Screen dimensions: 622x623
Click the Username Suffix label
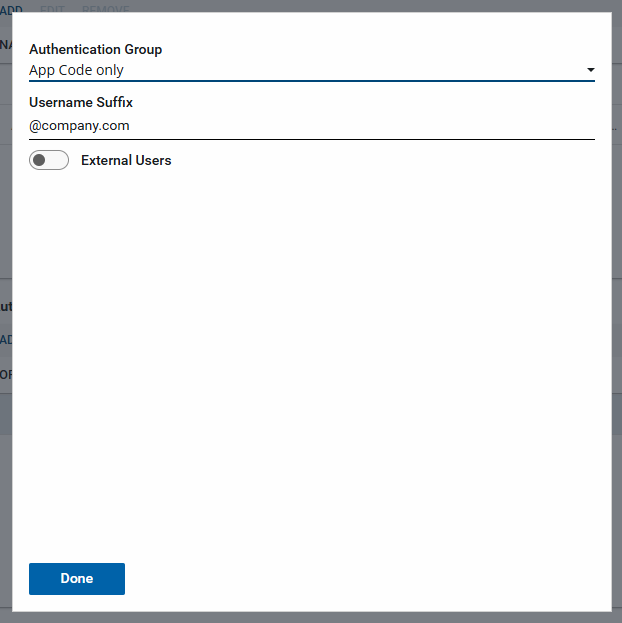[81, 102]
